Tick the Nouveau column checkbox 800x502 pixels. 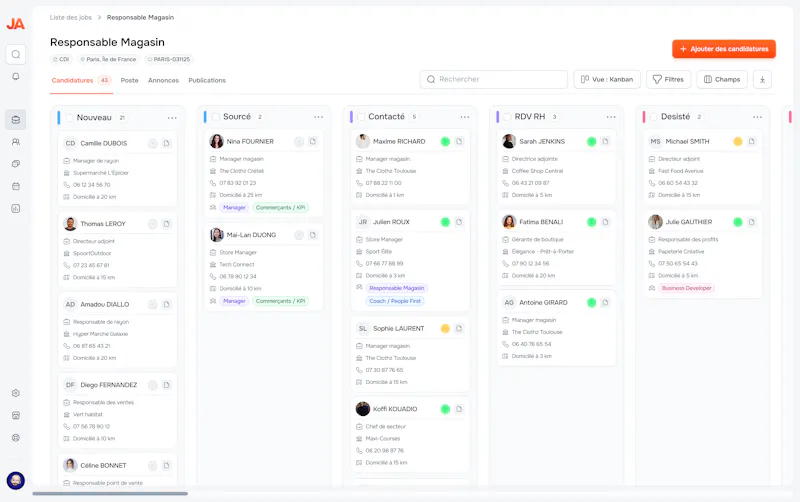[70, 118]
